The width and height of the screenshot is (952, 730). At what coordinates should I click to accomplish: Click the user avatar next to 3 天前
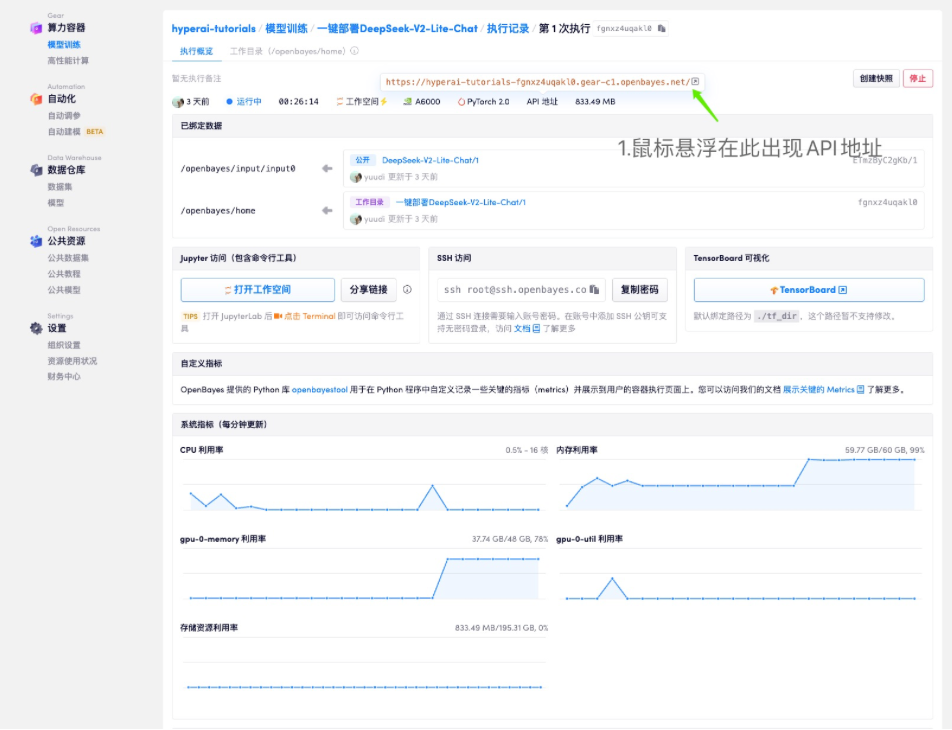(178, 102)
